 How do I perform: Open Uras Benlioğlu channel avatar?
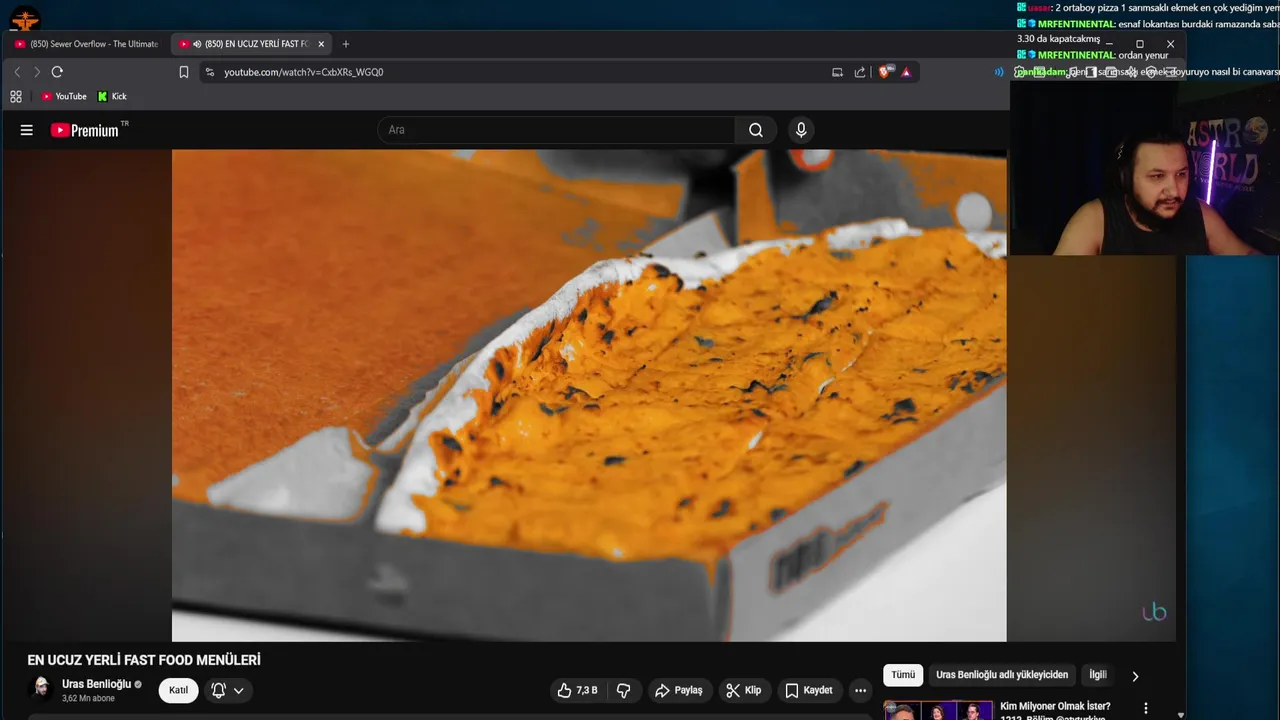[x=42, y=689]
